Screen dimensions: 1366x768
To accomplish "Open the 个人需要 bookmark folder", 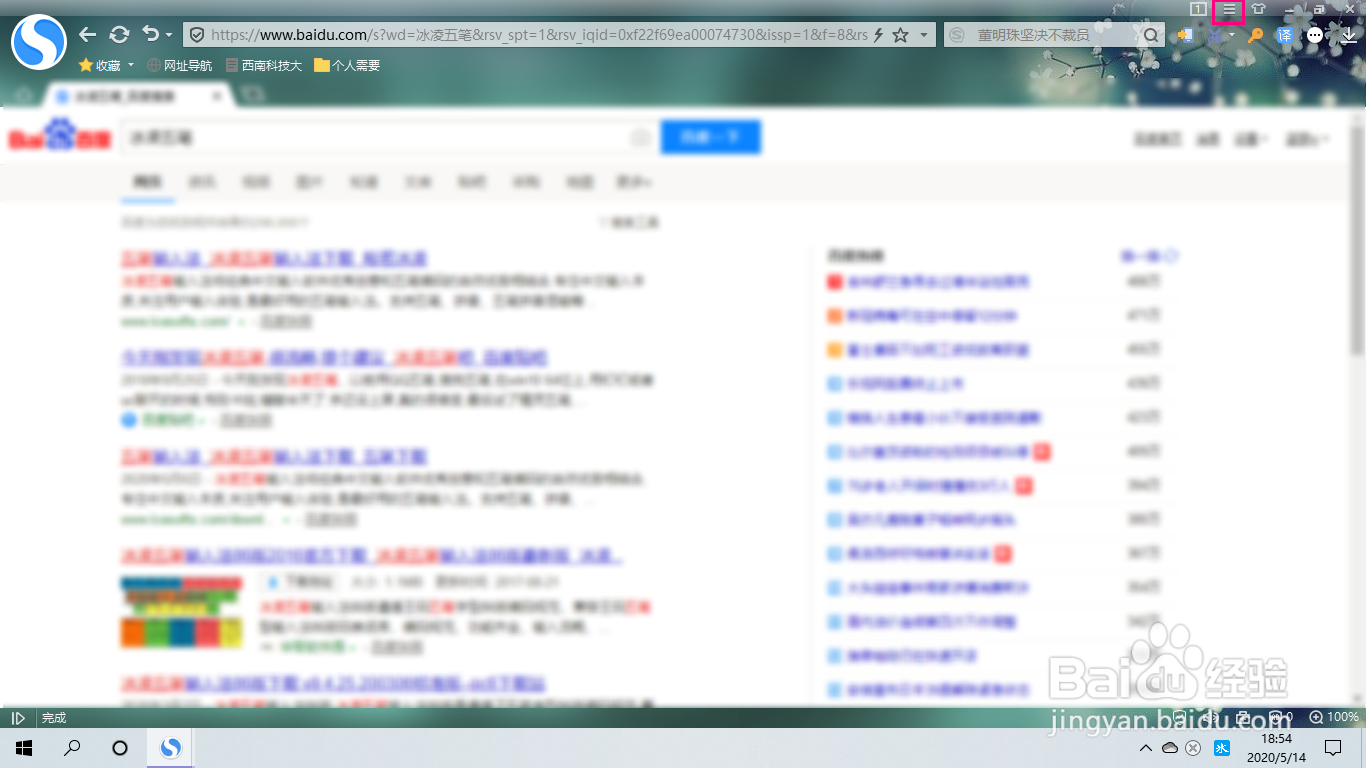I will [347, 65].
